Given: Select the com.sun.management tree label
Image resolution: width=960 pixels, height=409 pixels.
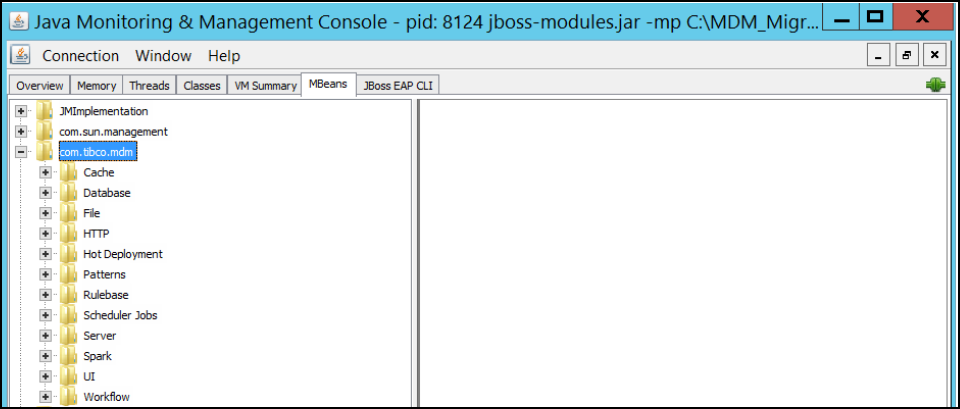Looking at the screenshot, I should 113,132.
